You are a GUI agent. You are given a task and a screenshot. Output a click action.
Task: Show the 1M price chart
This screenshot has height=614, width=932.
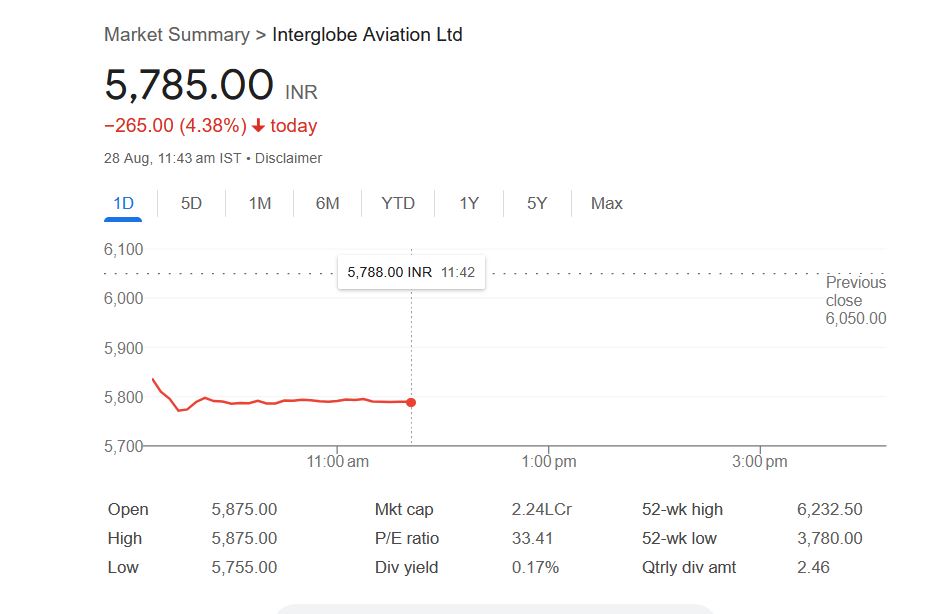259,203
